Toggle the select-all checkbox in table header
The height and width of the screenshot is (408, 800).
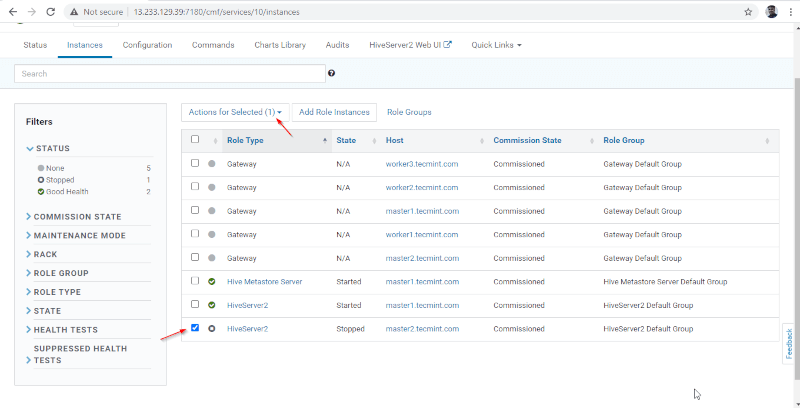click(195, 140)
